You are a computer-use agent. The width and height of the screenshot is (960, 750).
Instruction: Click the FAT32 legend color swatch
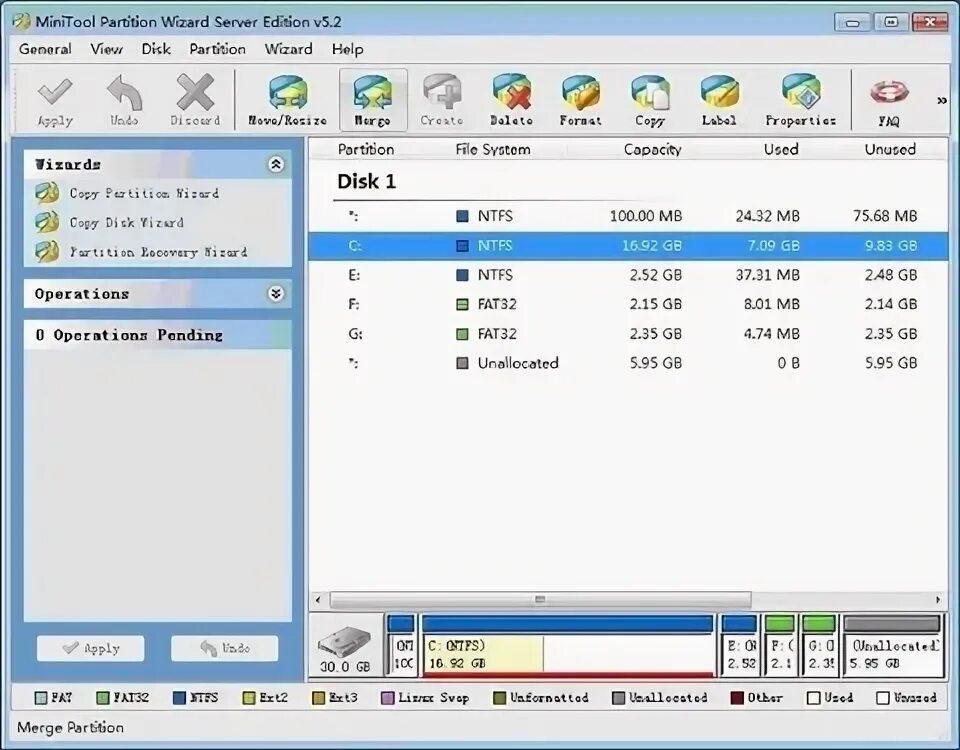103,698
